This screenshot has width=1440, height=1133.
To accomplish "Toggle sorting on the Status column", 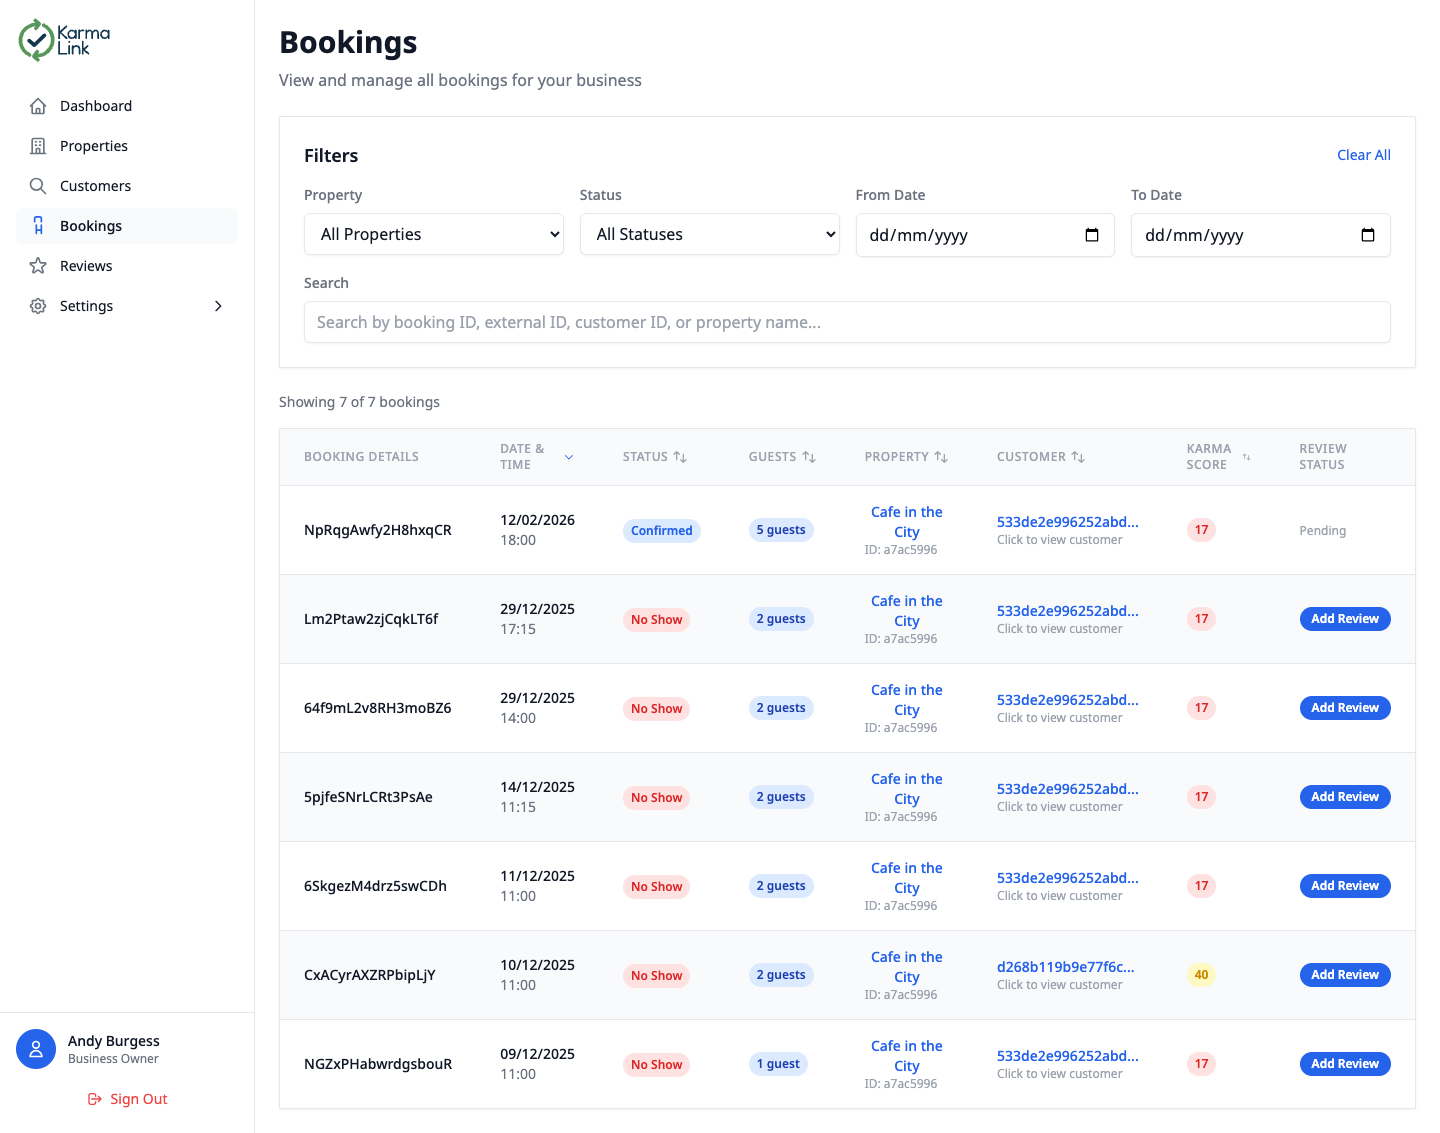I will pos(681,457).
